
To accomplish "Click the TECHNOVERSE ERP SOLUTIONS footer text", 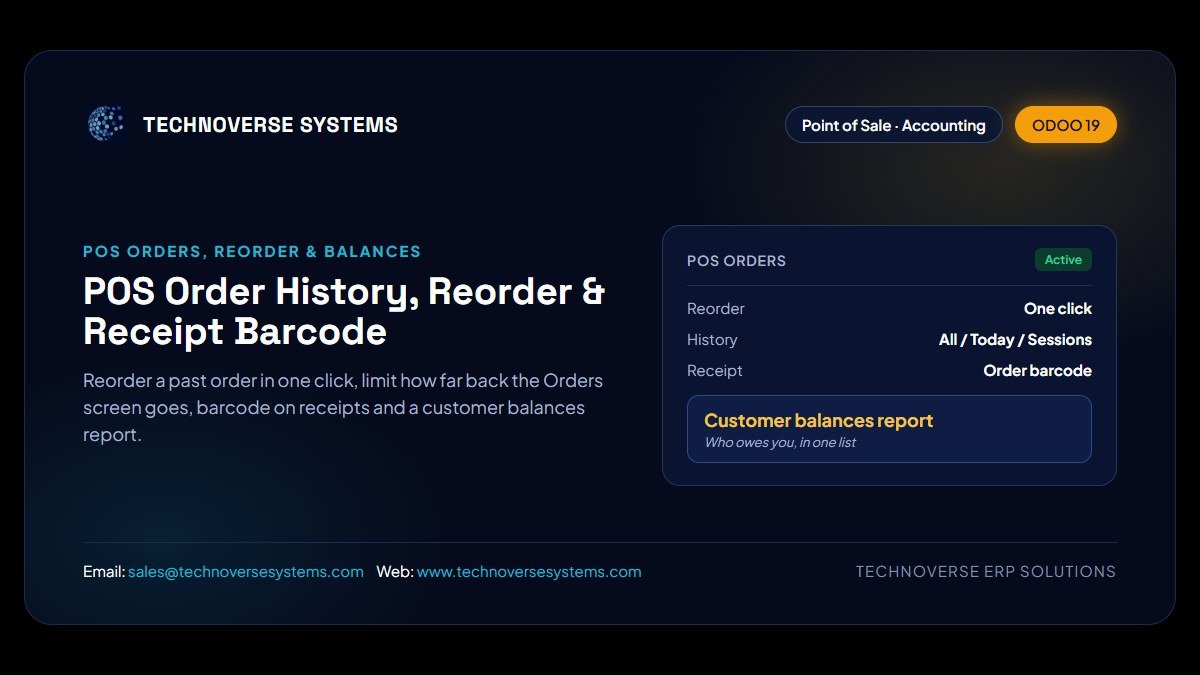I will tap(986, 572).
